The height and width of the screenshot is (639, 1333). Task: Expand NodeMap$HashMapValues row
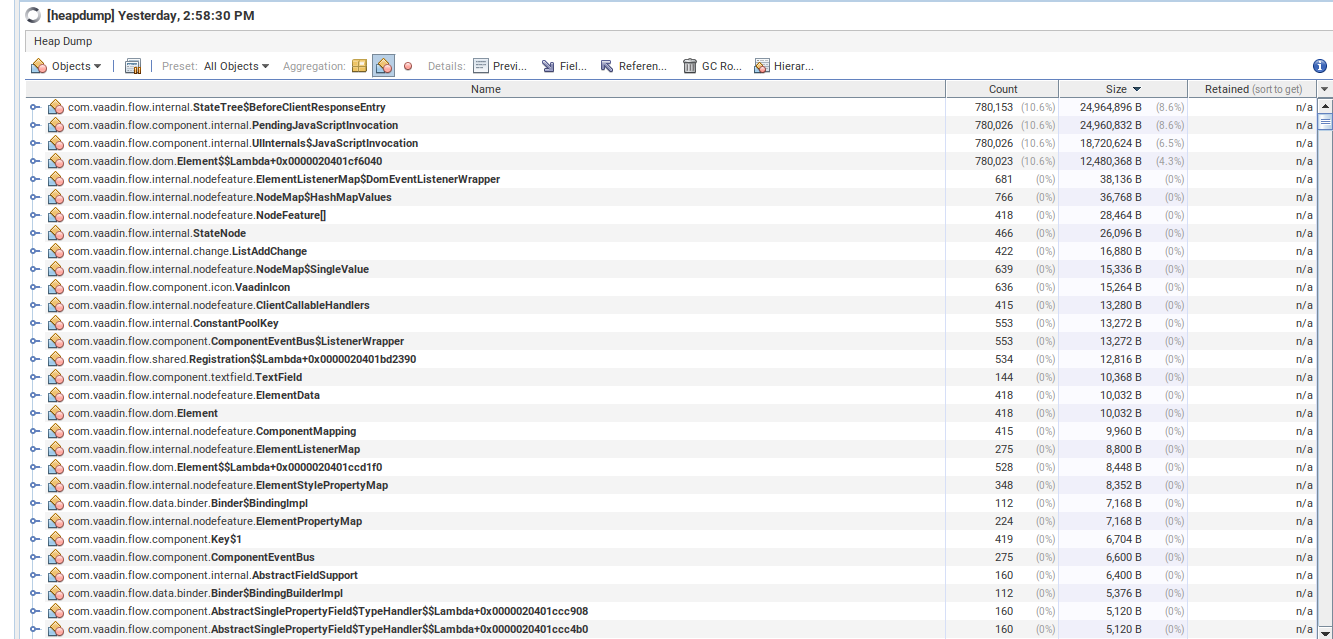coord(35,197)
